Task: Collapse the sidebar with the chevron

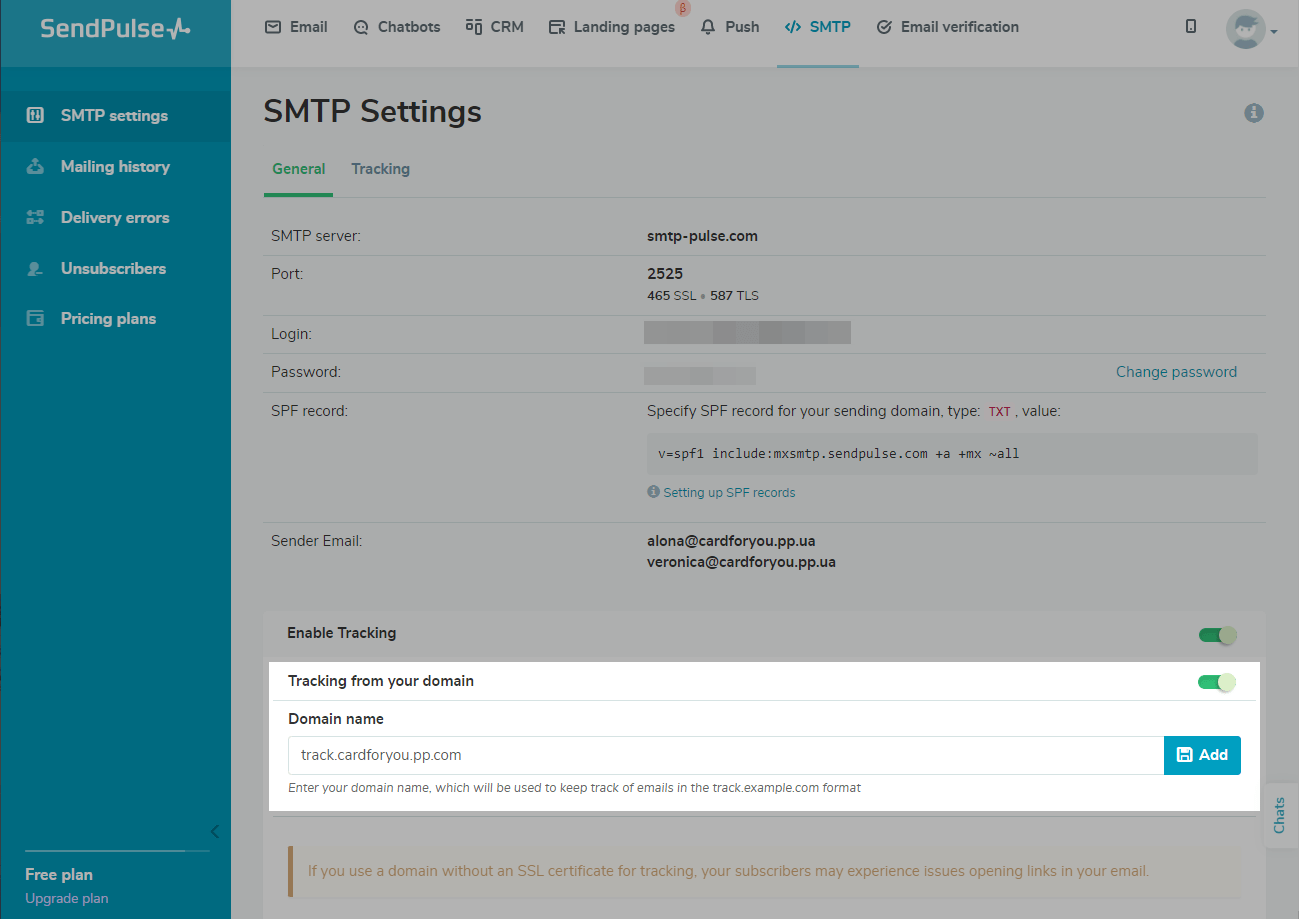Action: coord(214,831)
